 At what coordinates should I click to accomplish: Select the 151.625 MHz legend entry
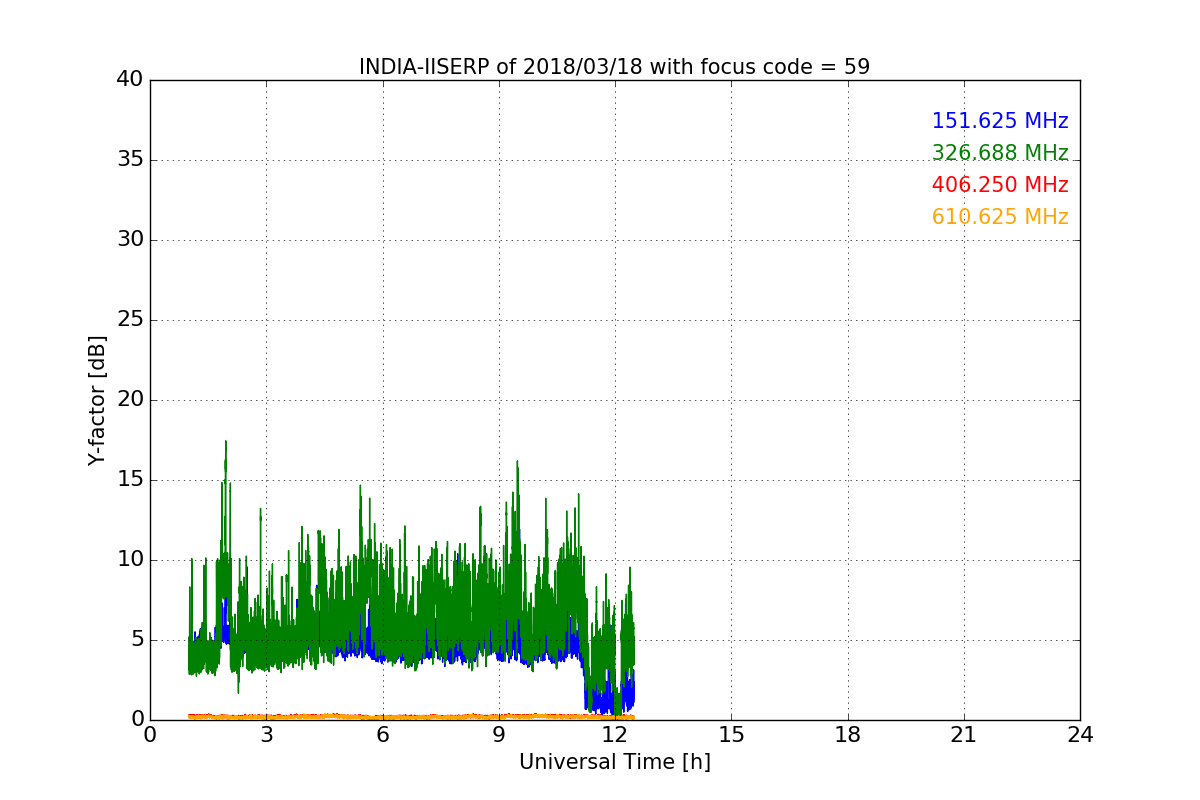click(x=1000, y=121)
